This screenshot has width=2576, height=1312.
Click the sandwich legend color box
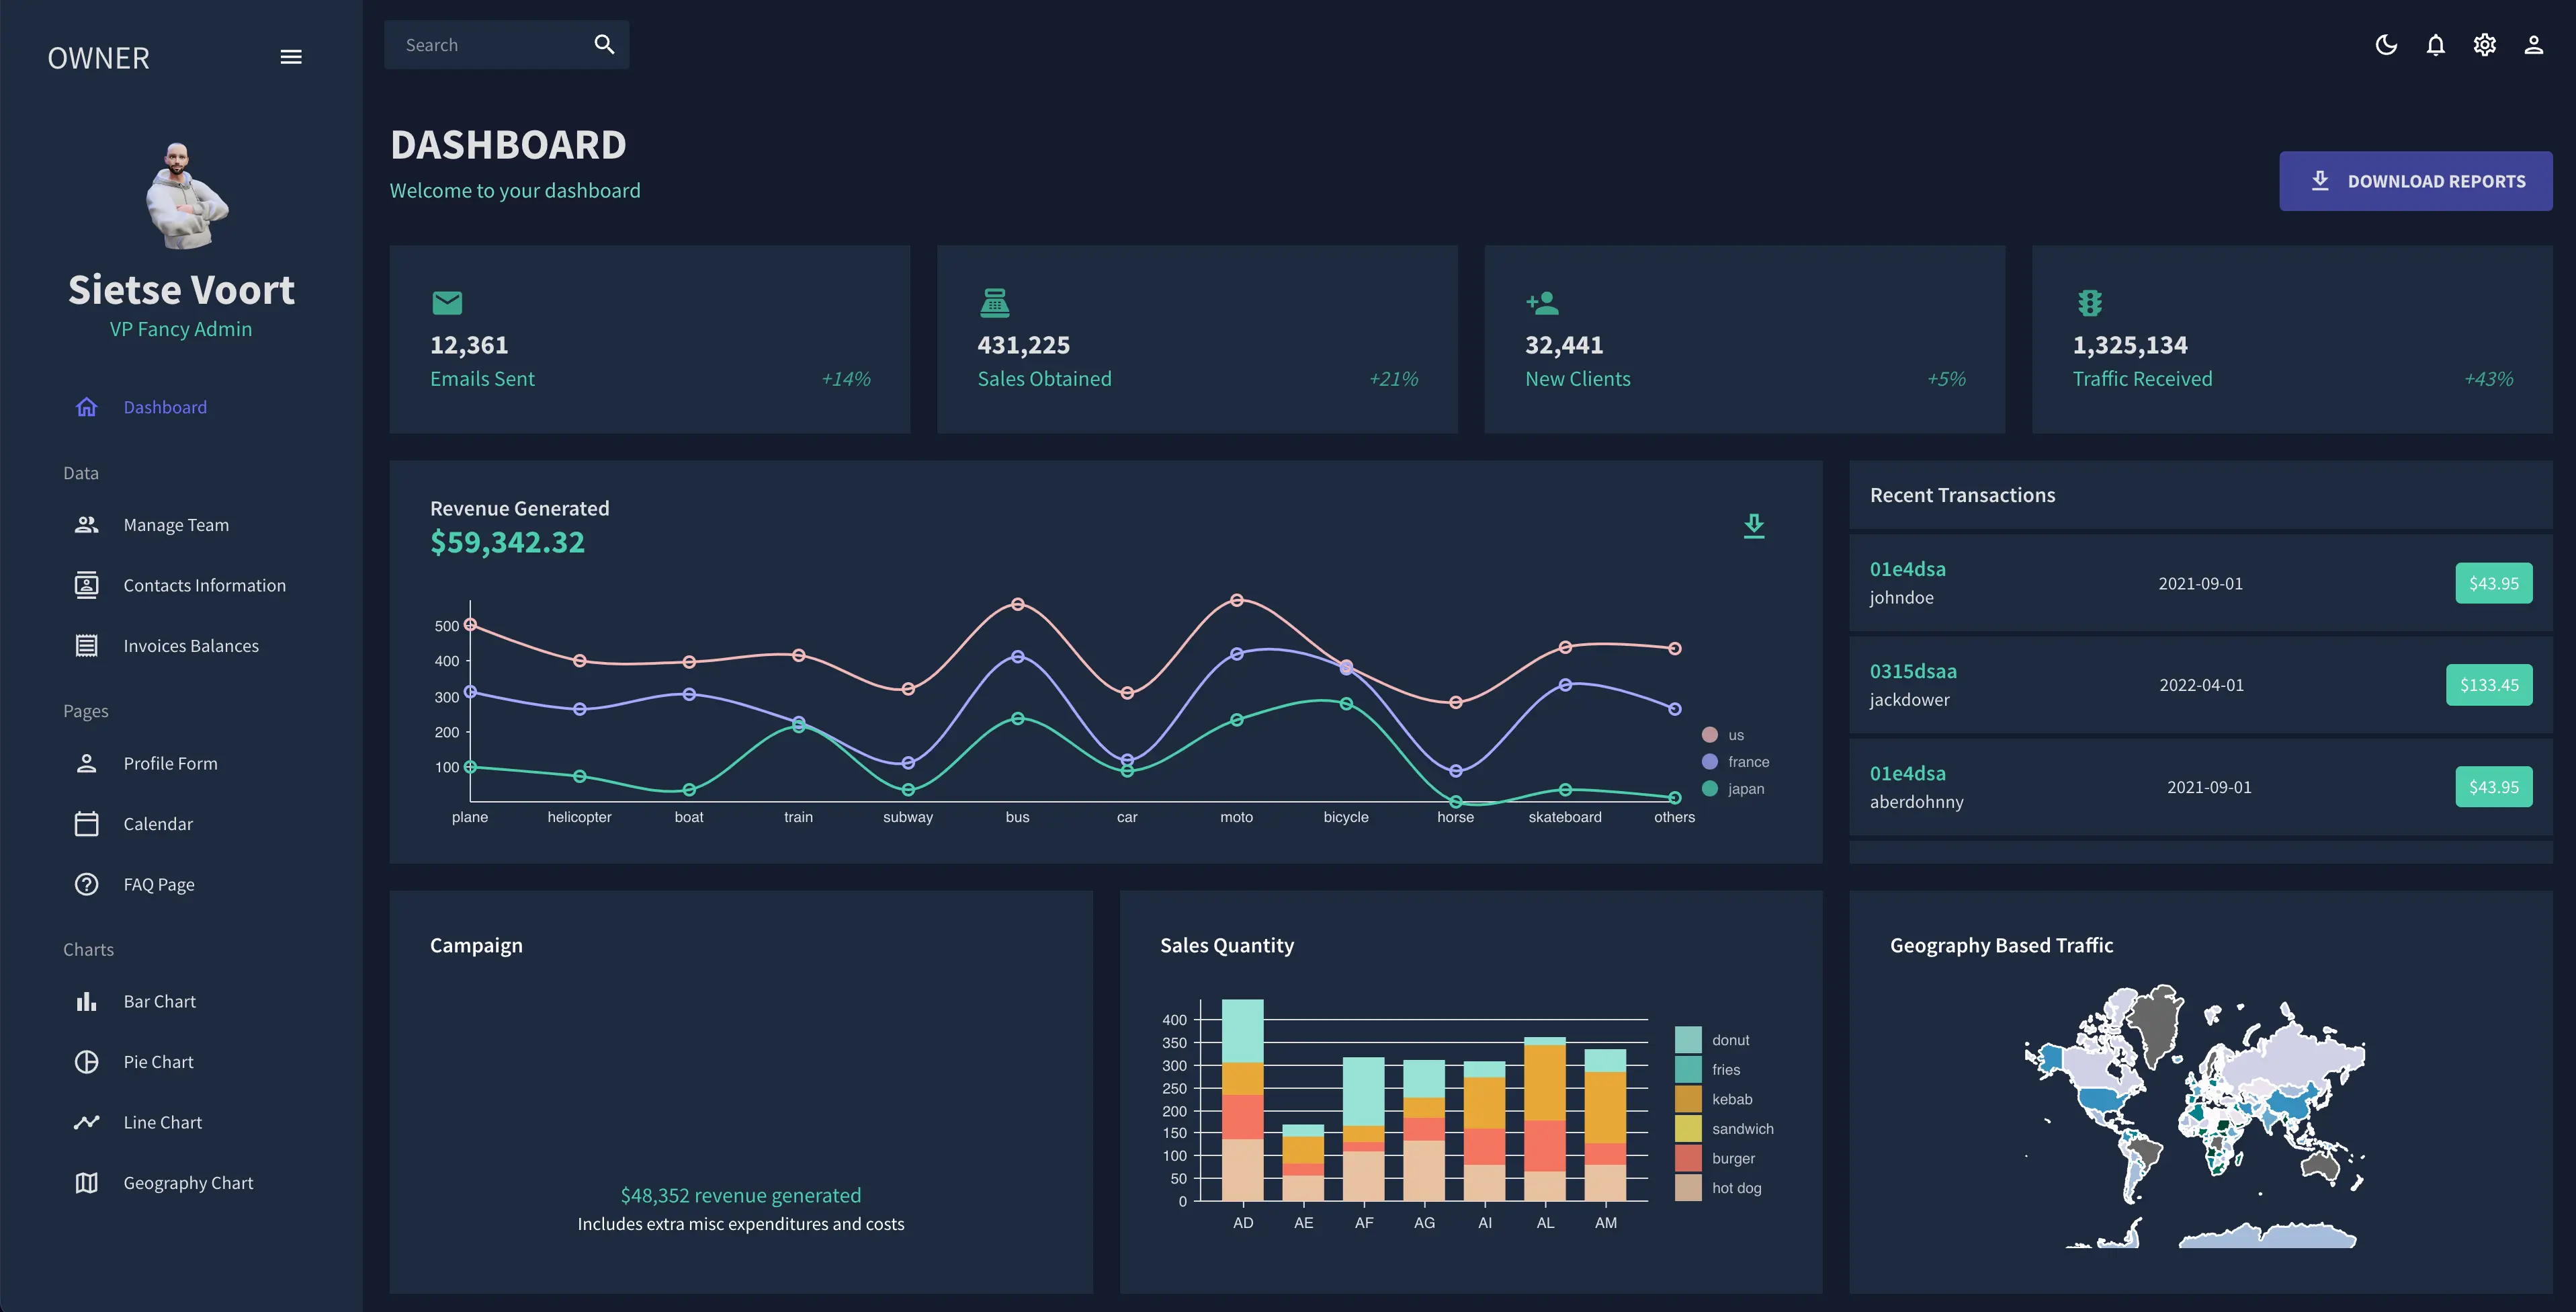[x=1688, y=1128]
